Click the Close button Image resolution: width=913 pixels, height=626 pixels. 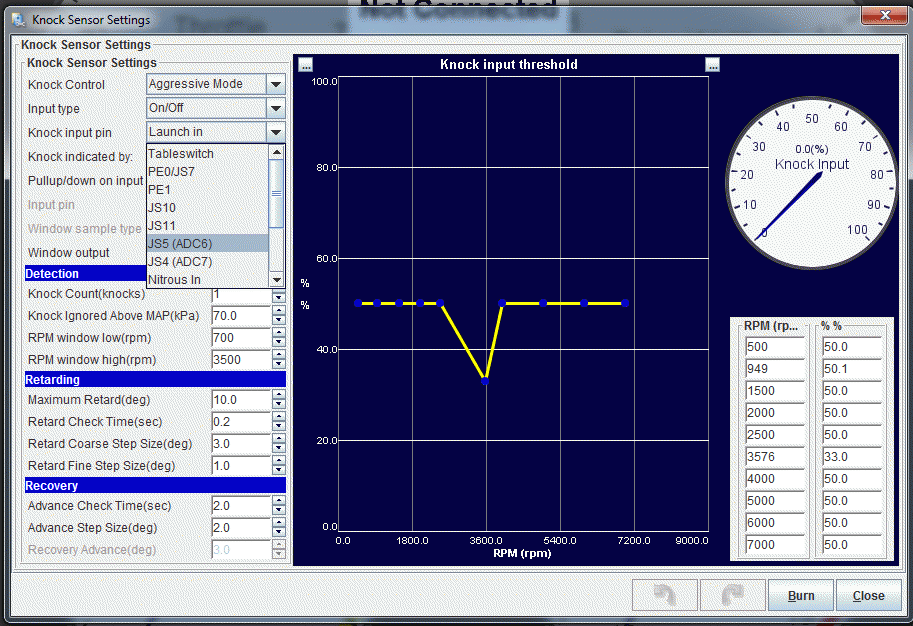tap(868, 595)
